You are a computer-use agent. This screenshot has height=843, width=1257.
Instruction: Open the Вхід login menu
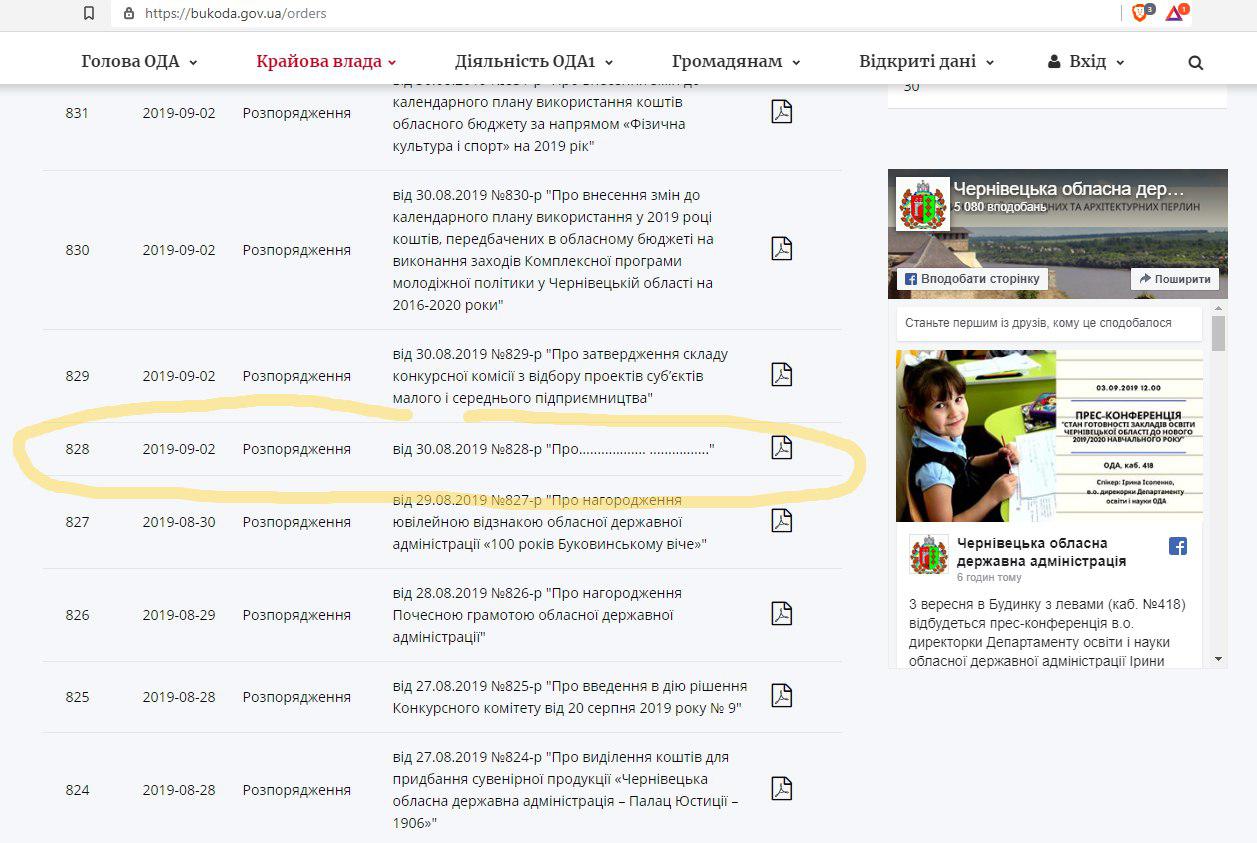pos(1086,62)
